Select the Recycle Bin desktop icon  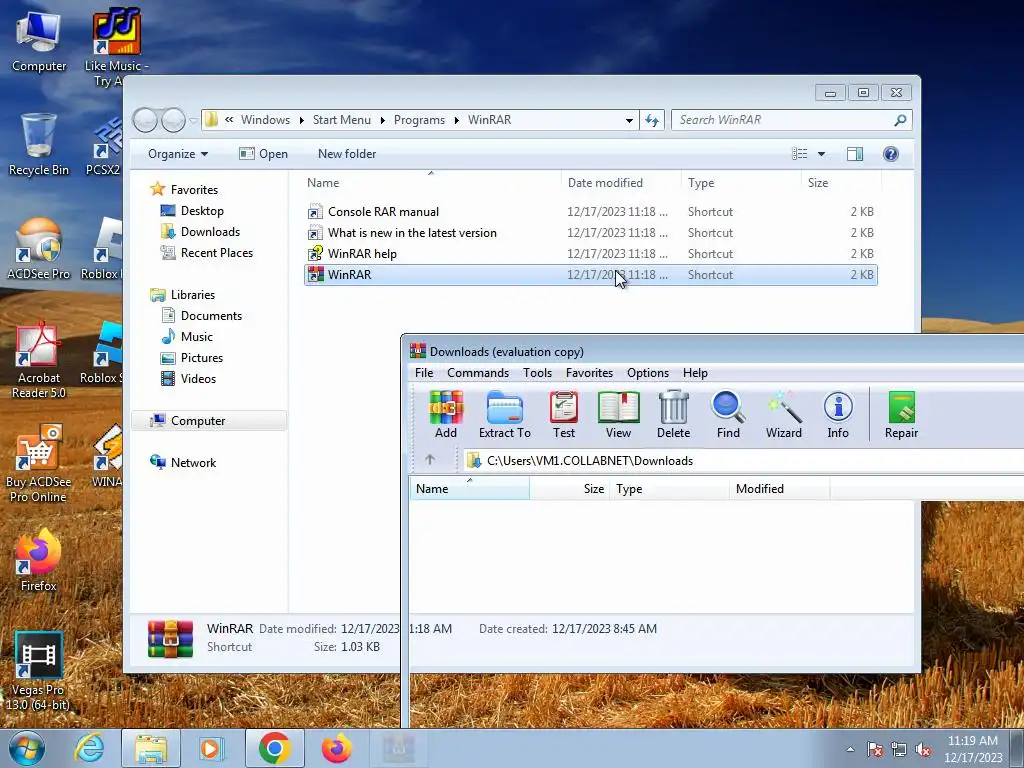[39, 145]
